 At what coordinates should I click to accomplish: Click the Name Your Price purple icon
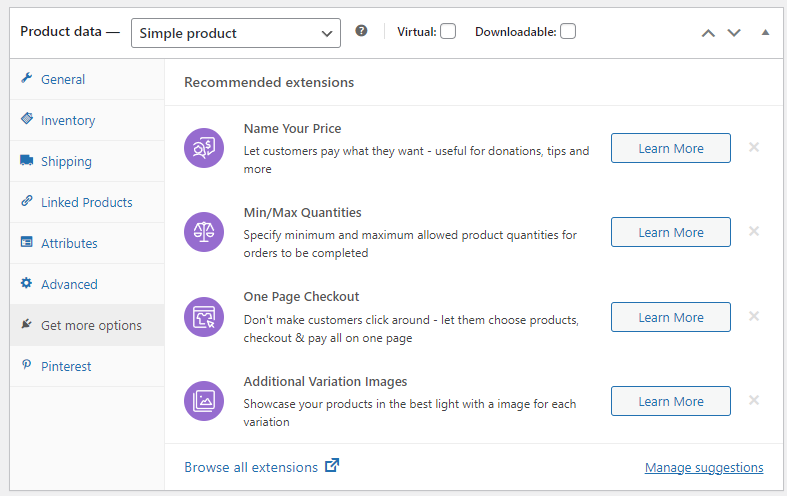[204, 148]
